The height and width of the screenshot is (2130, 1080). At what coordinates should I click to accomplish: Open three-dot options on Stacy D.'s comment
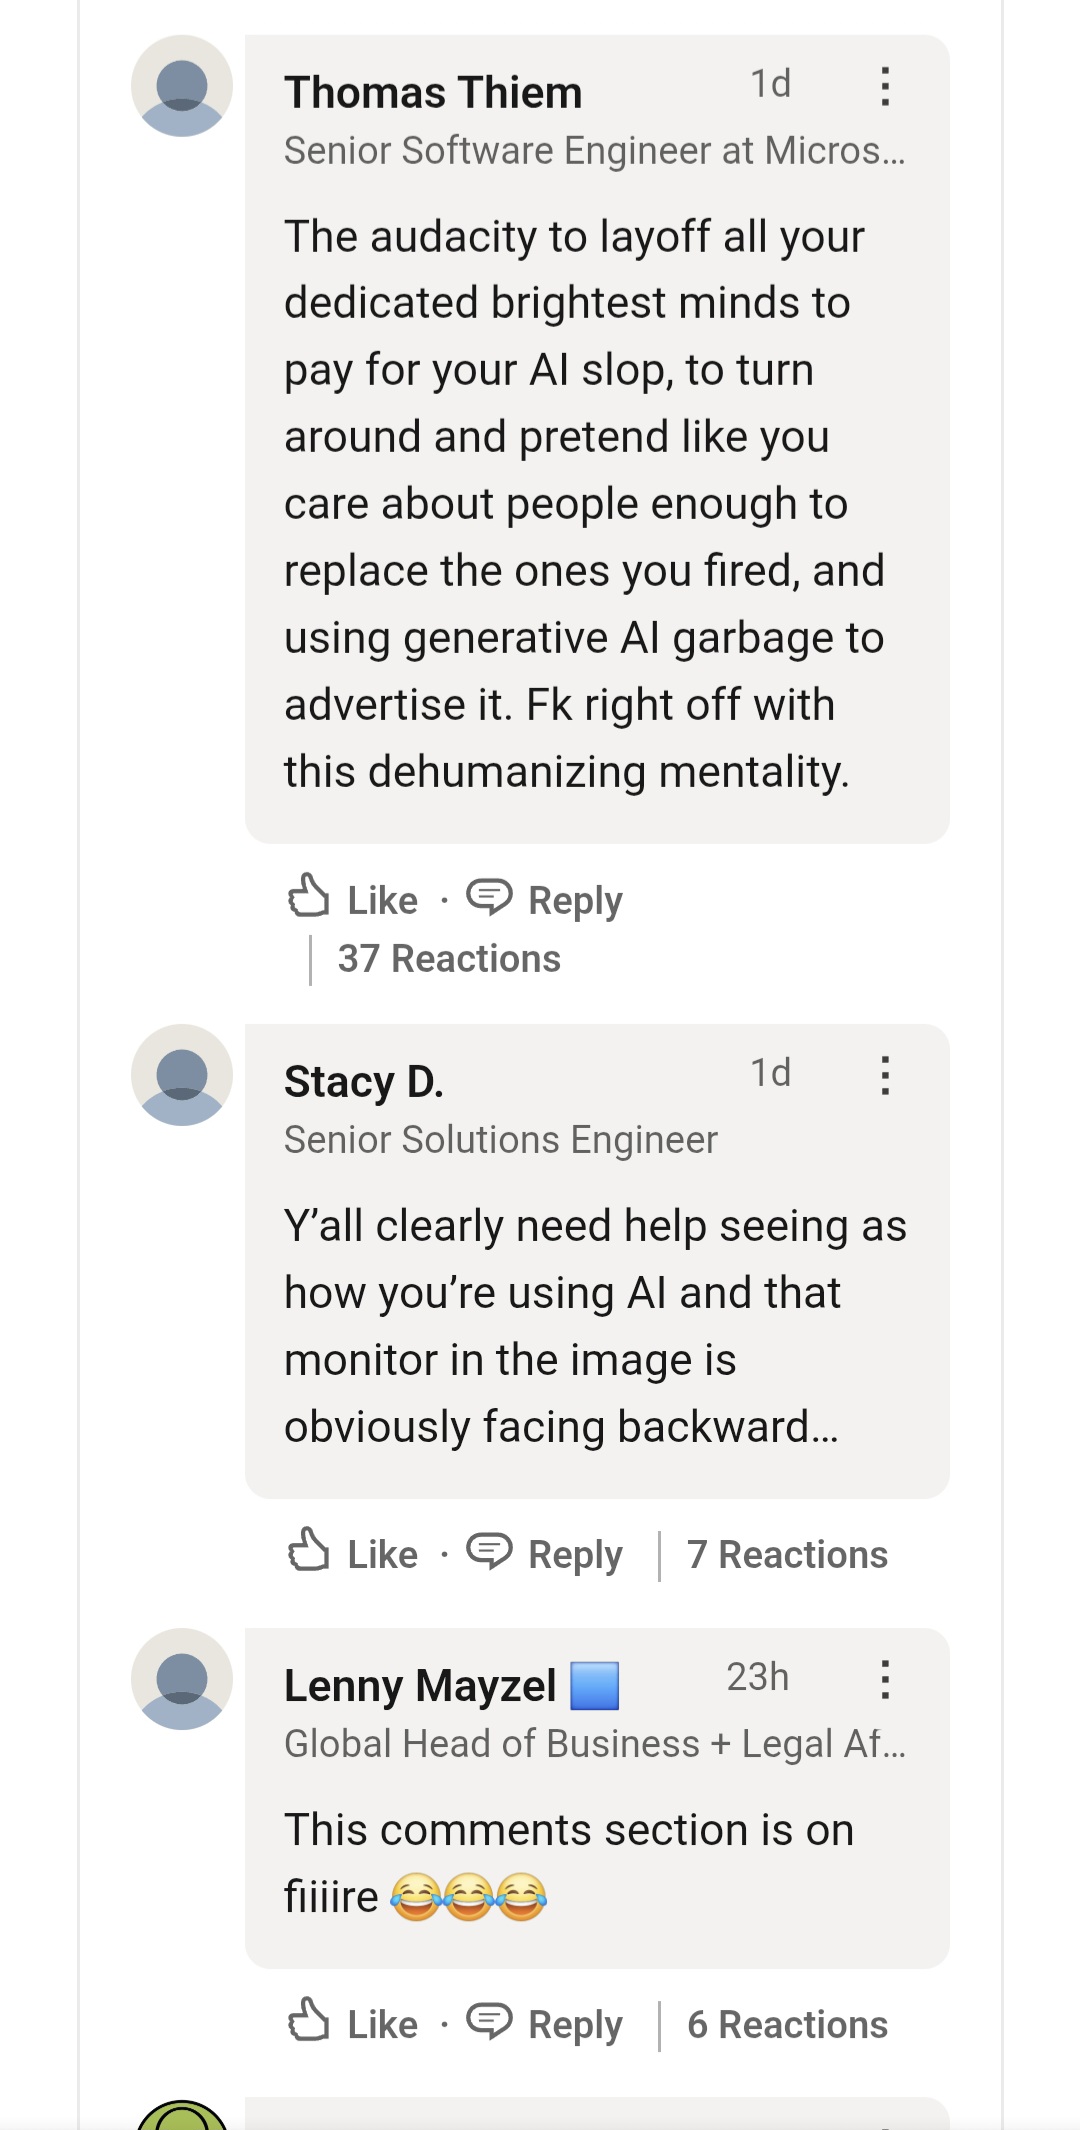885,1075
